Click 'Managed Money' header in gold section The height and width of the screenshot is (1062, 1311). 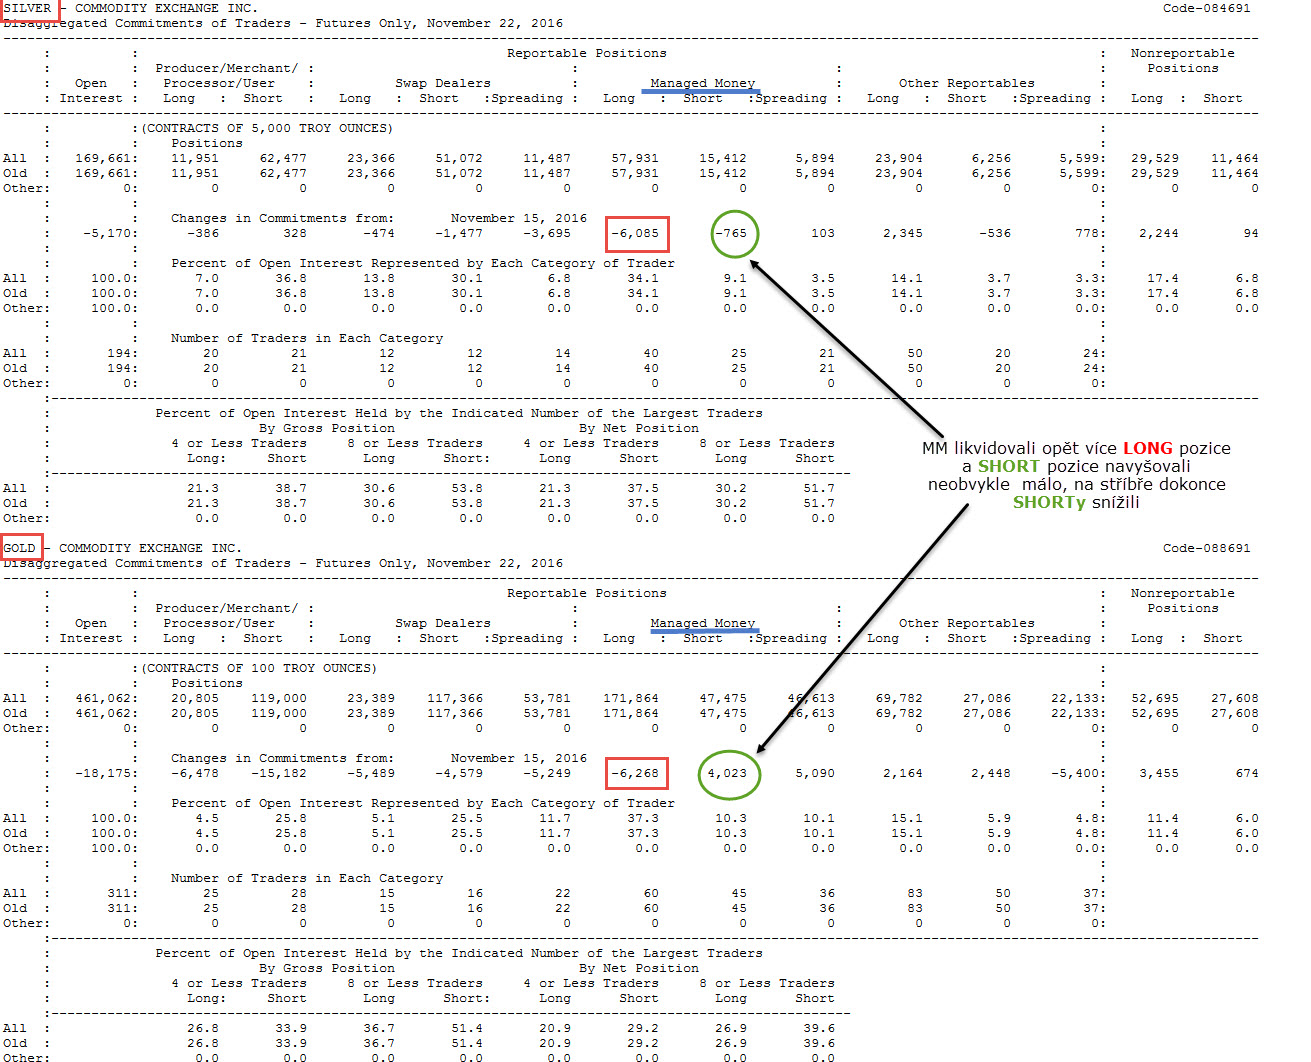click(702, 623)
